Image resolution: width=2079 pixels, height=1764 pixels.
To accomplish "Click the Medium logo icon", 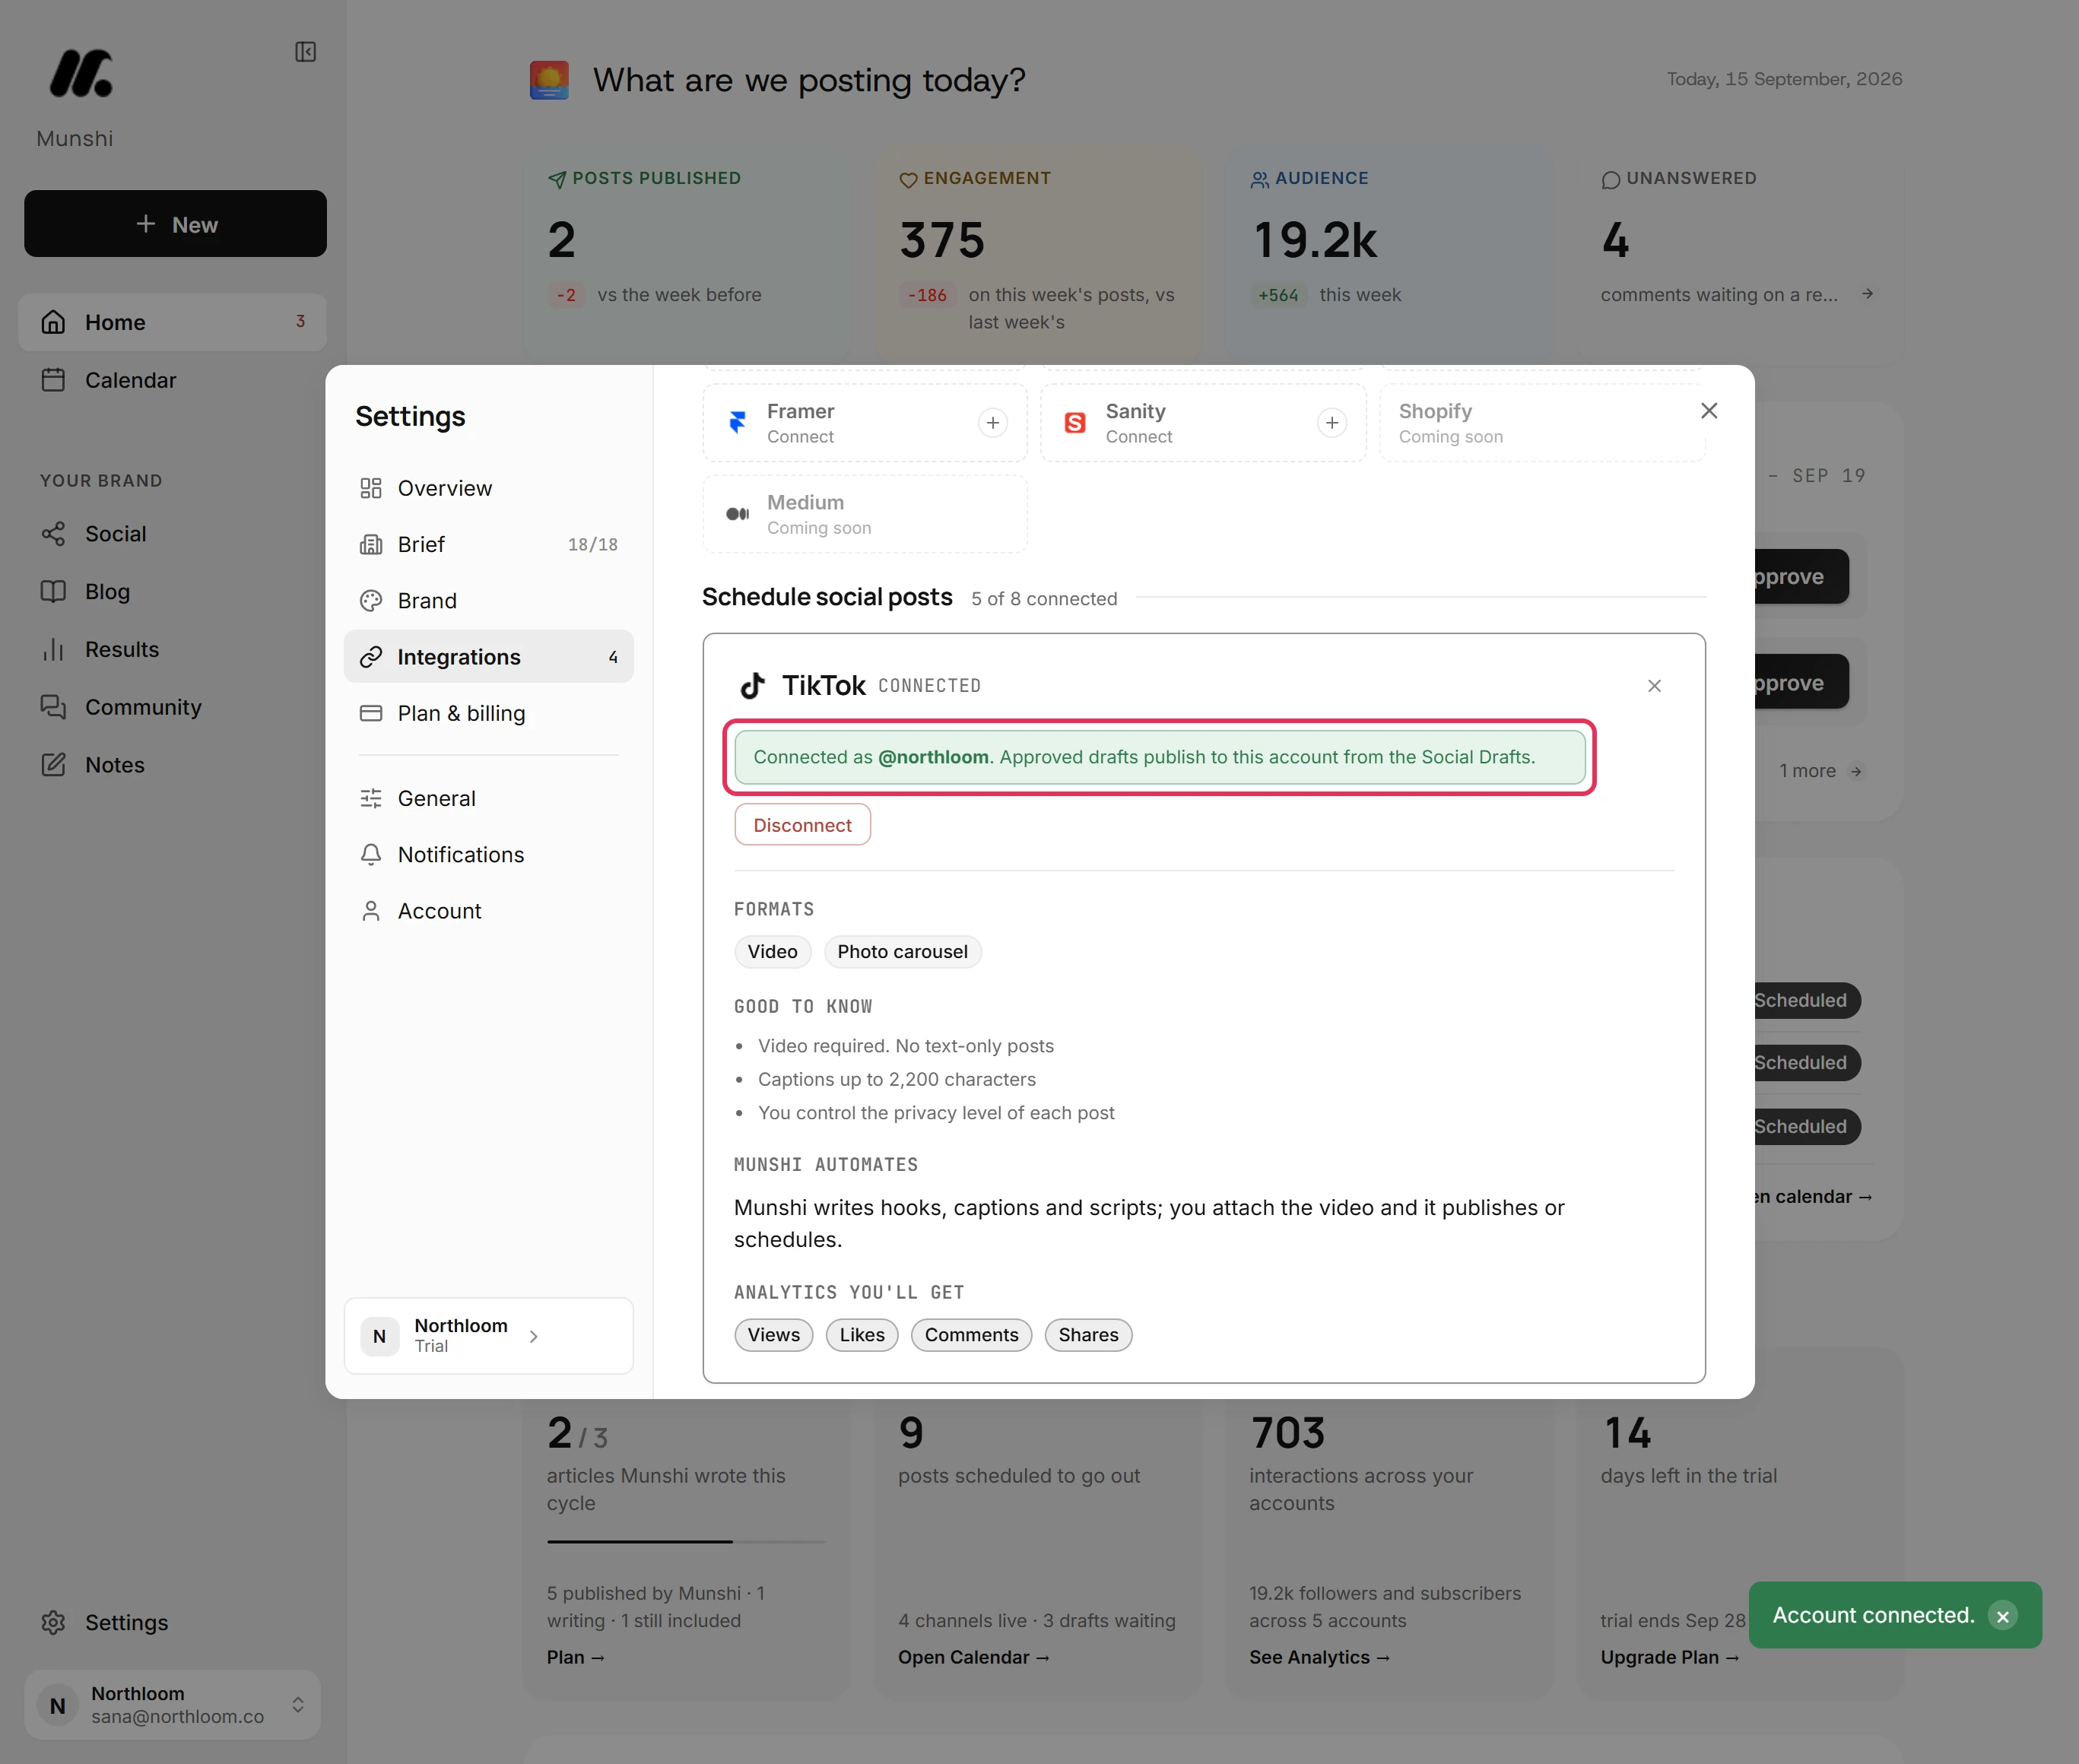I will pos(738,514).
